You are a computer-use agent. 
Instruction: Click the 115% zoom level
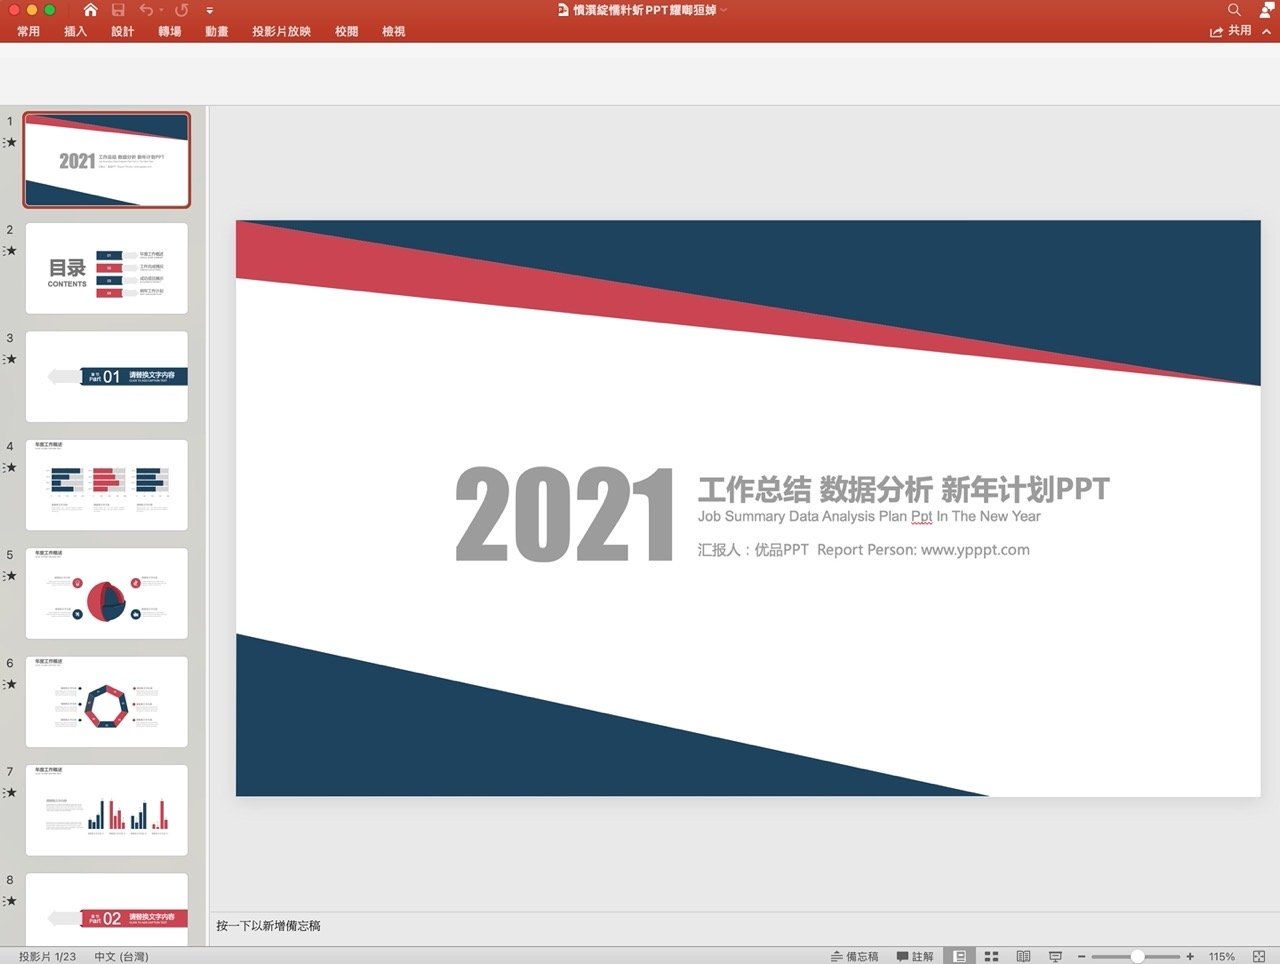pyautogui.click(x=1221, y=957)
